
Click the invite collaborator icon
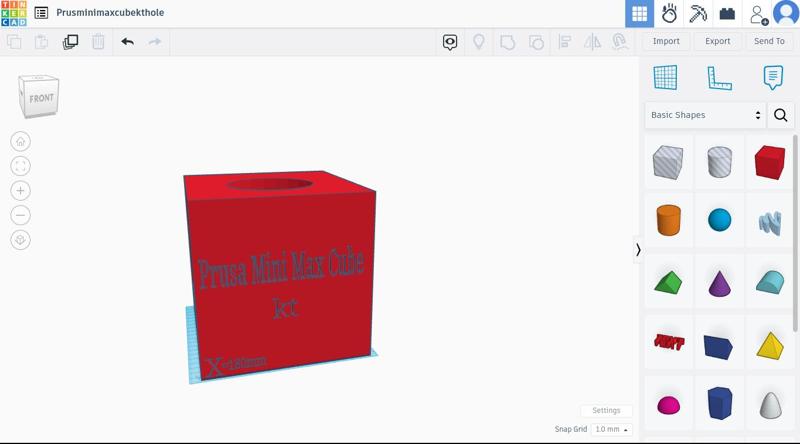coord(758,15)
